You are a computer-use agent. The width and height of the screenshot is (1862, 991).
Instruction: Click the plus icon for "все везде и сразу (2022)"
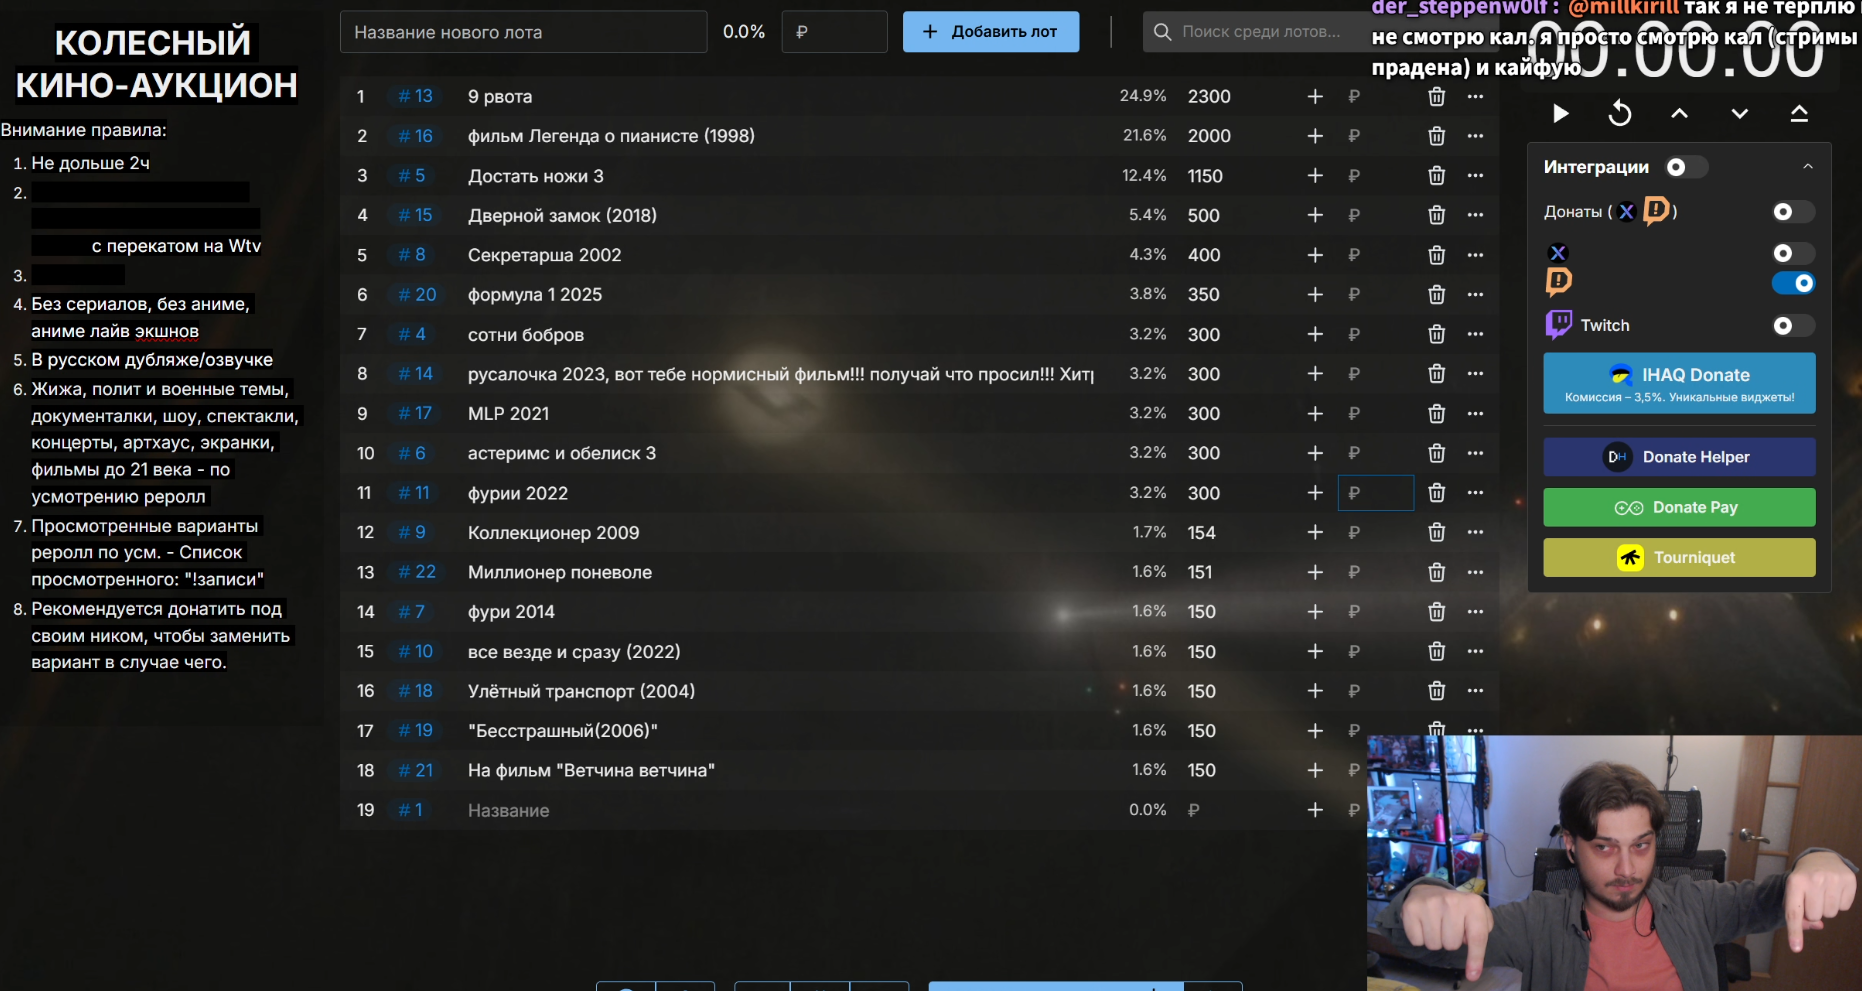1315,651
